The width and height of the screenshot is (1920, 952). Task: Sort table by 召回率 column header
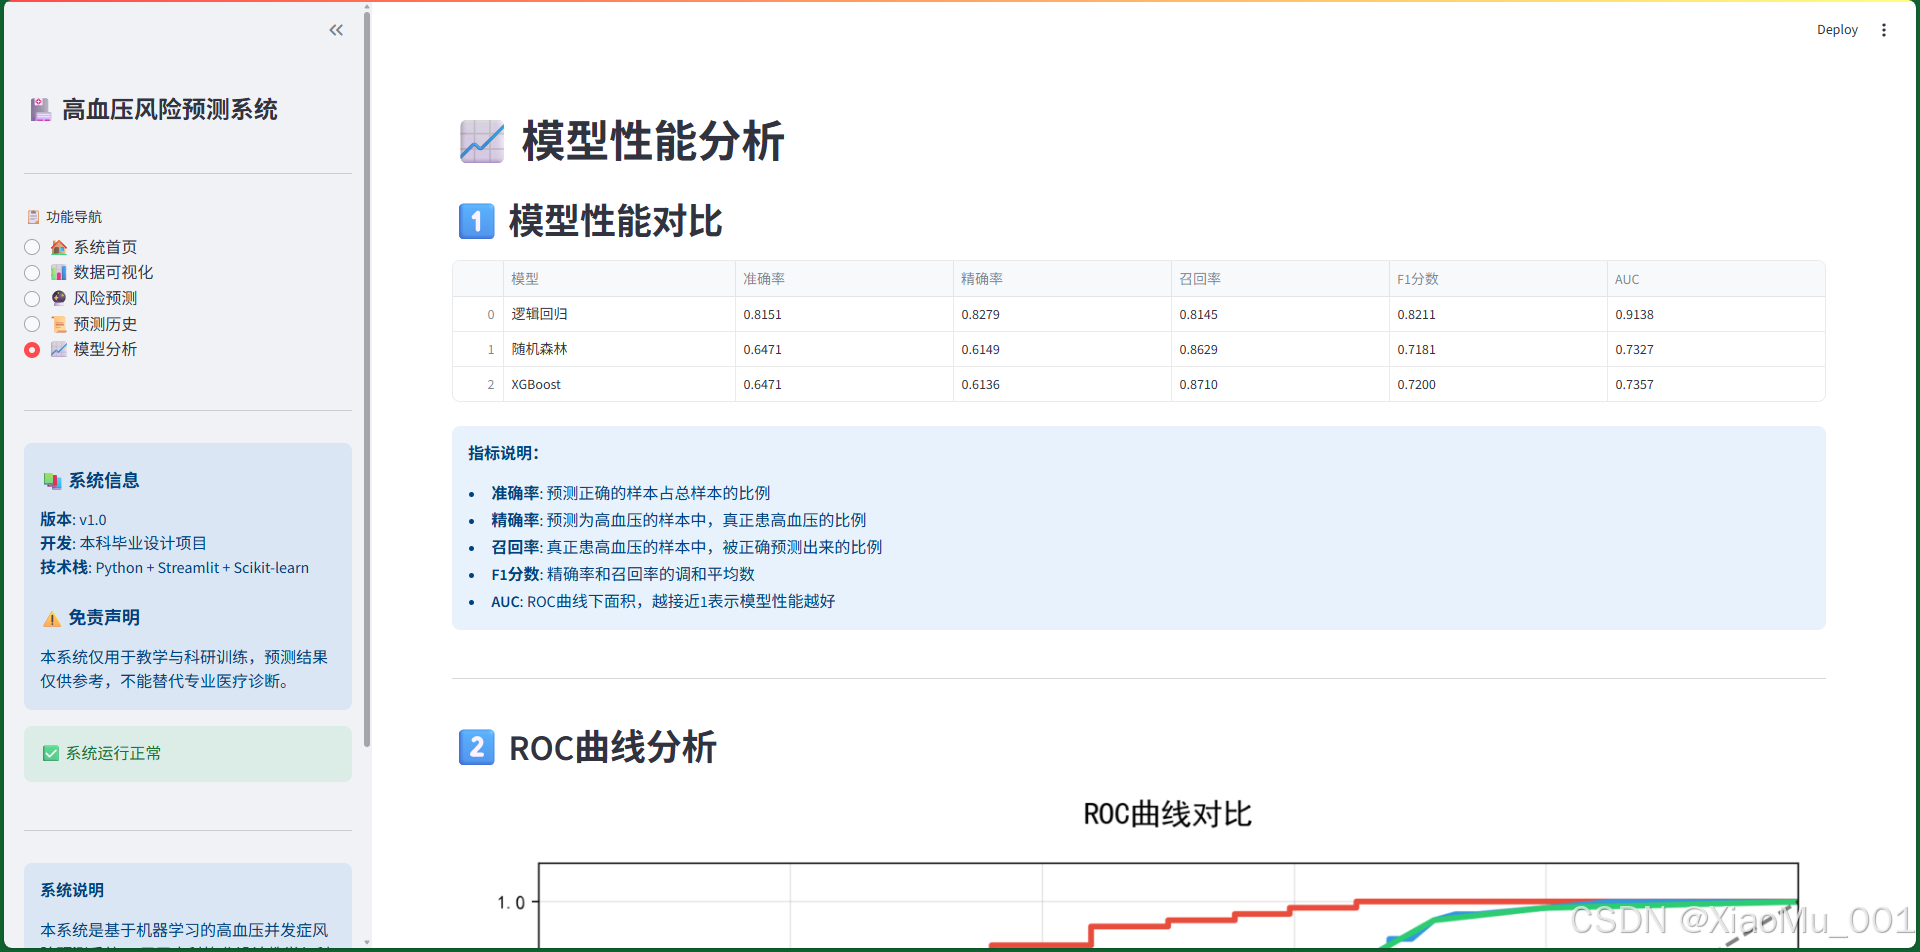[1280, 279]
